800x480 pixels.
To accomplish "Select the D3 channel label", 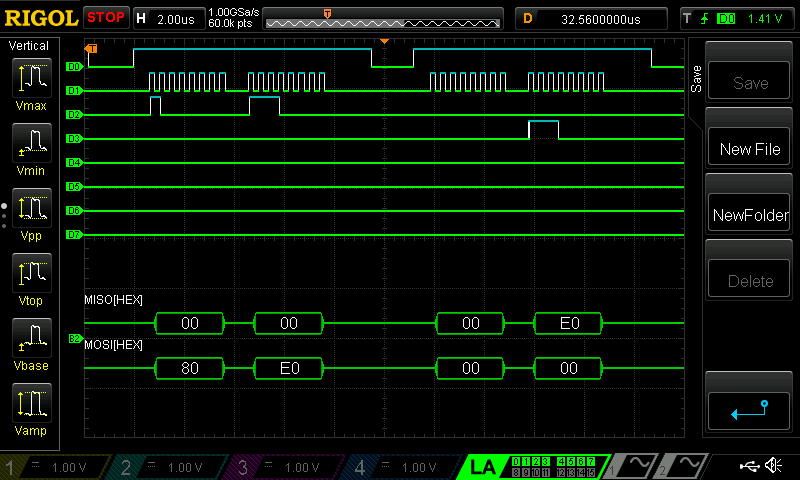I will [74, 138].
